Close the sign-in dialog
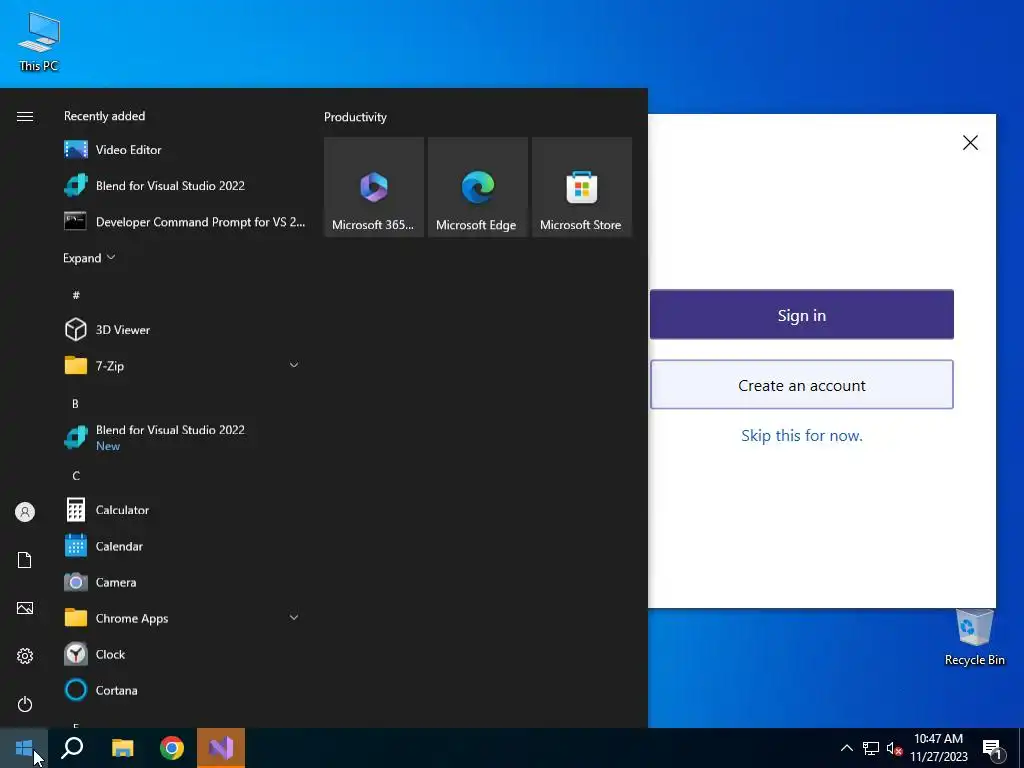The width and height of the screenshot is (1024, 768). point(970,142)
